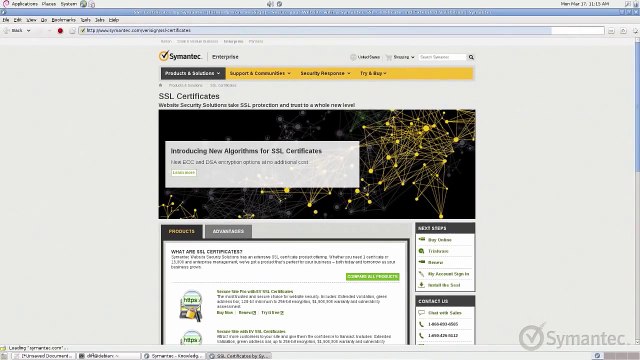Click the Install the Seal download icon
This screenshot has width=640, height=360.
click(x=422, y=285)
